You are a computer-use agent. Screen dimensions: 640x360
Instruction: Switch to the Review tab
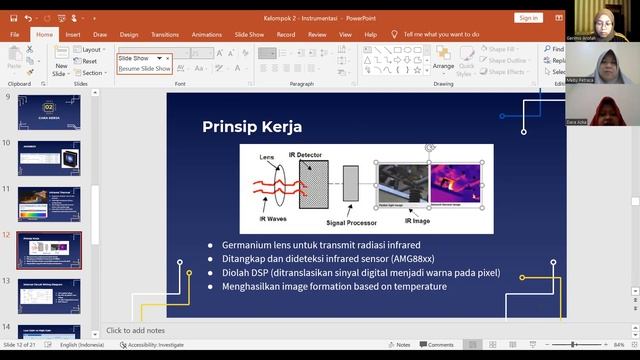[x=317, y=35]
